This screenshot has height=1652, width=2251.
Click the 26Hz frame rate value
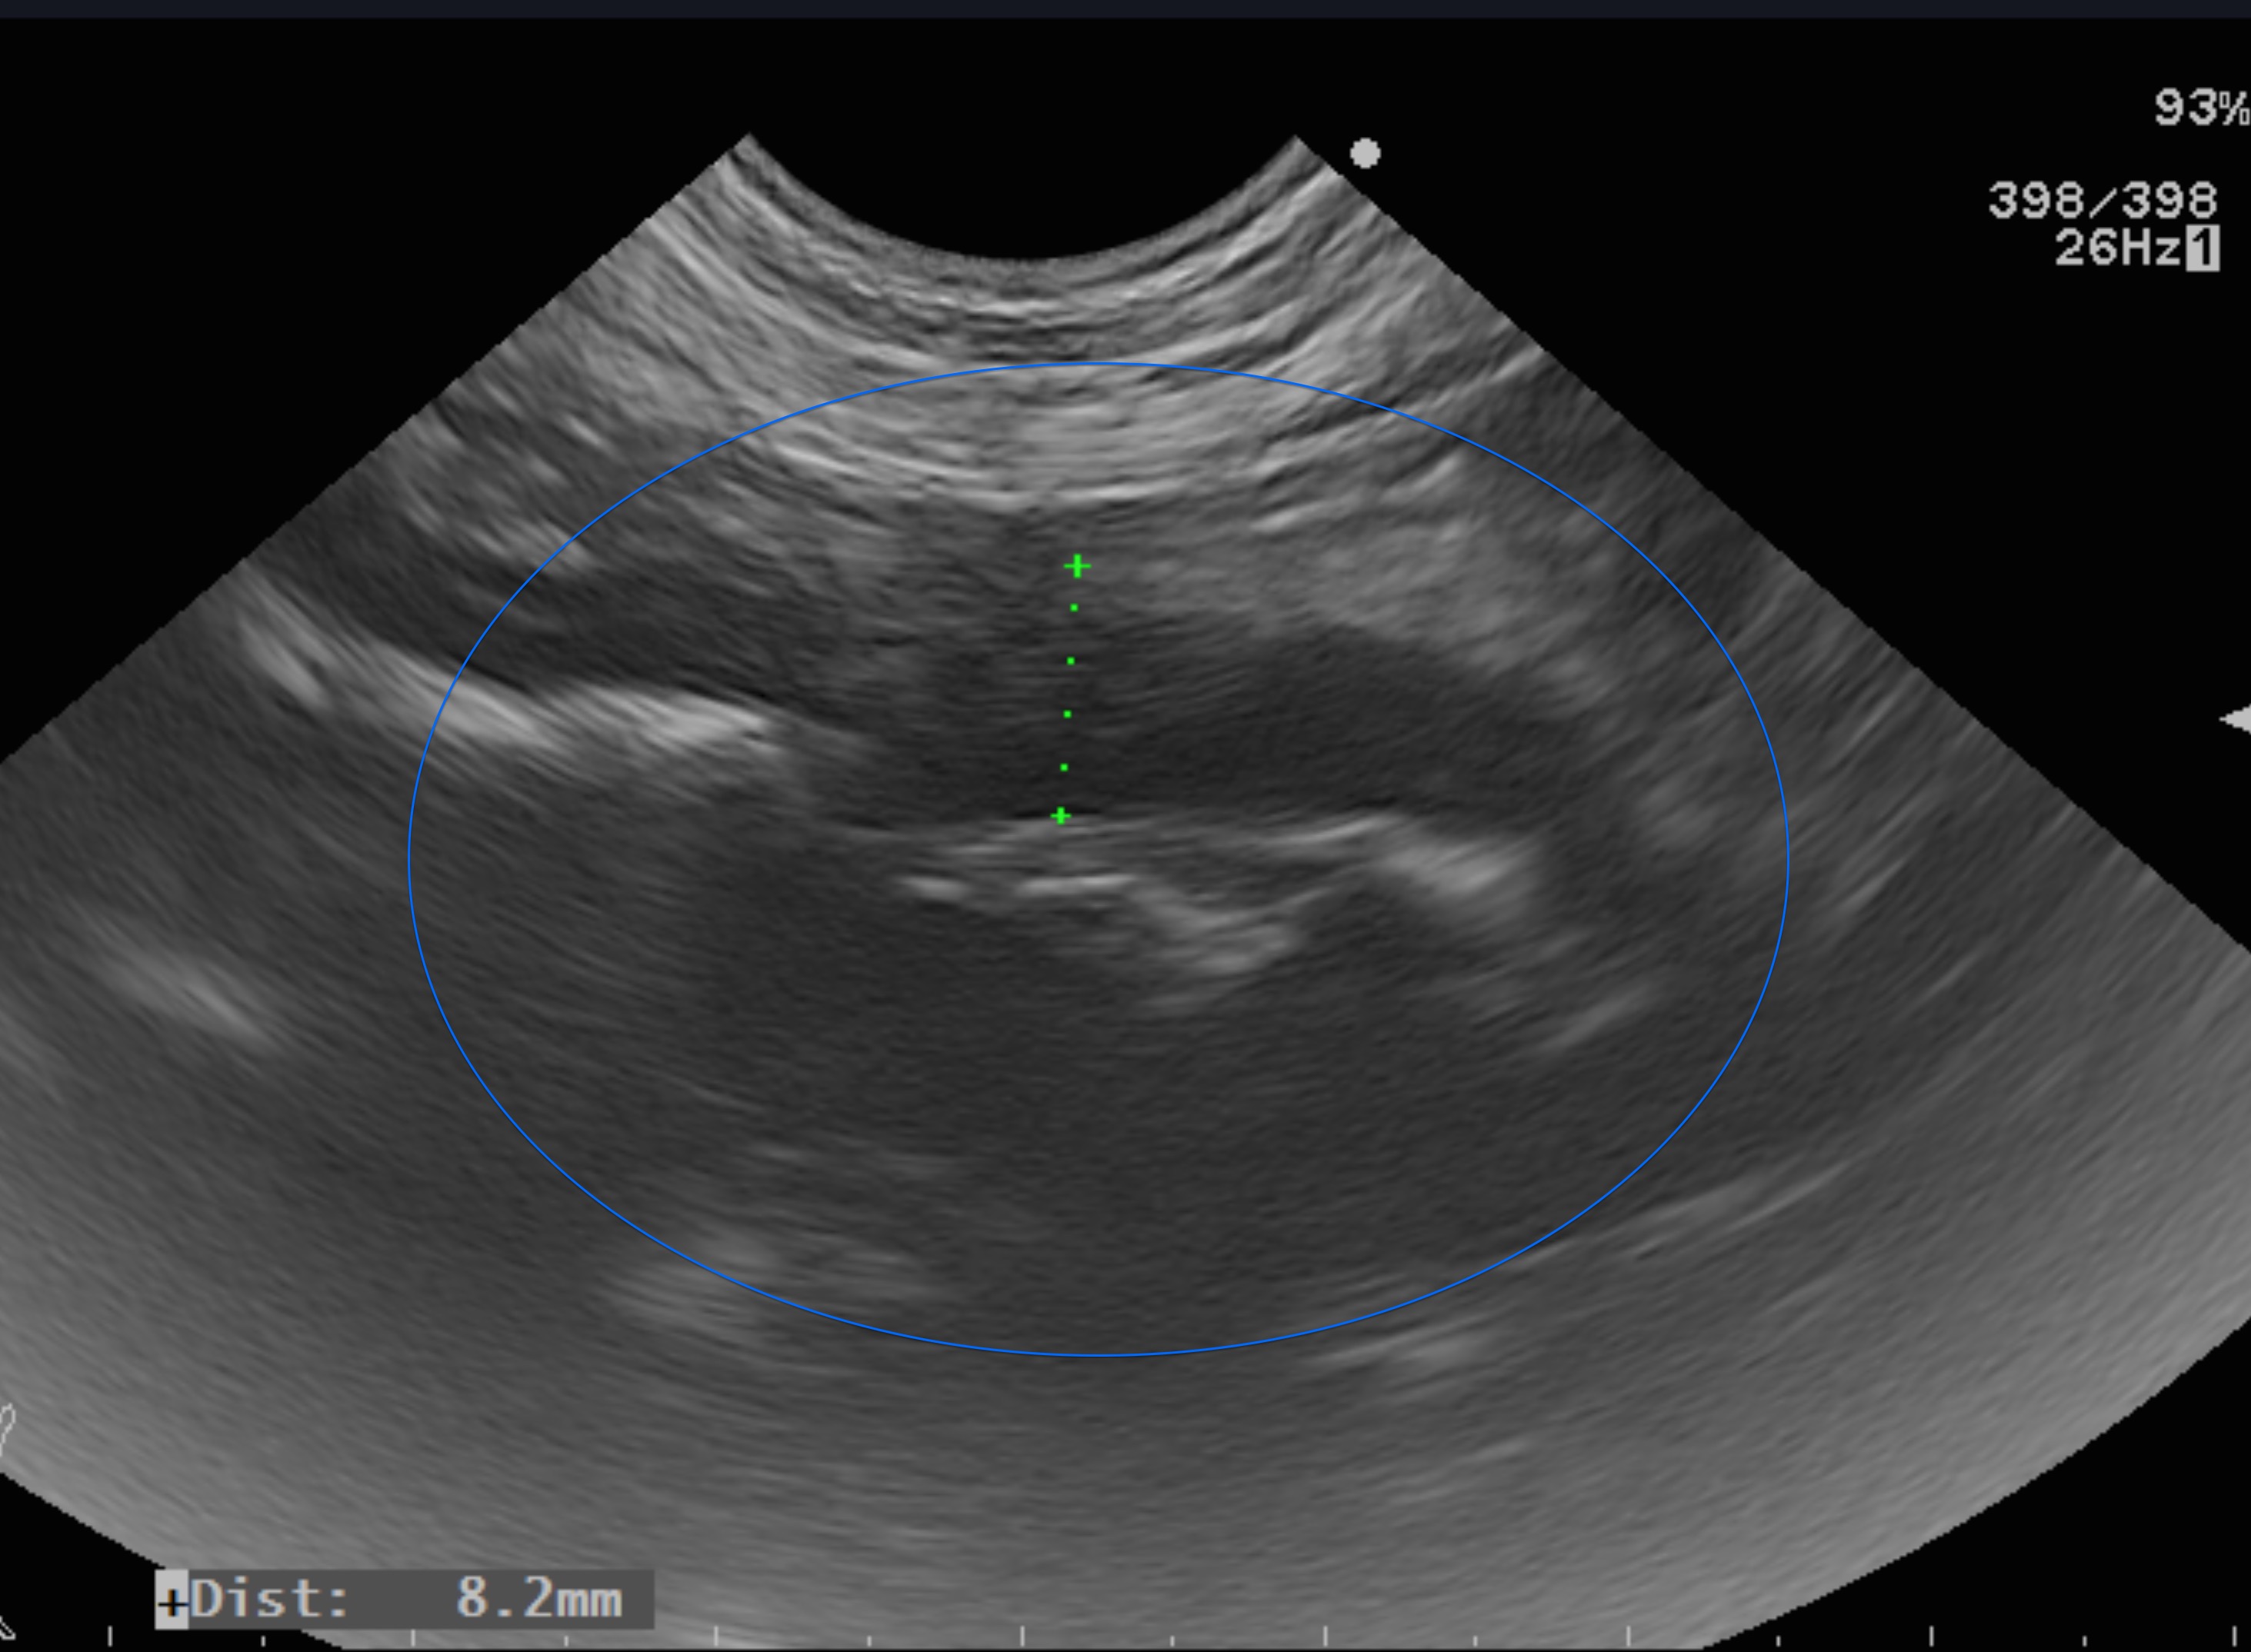[2117, 248]
